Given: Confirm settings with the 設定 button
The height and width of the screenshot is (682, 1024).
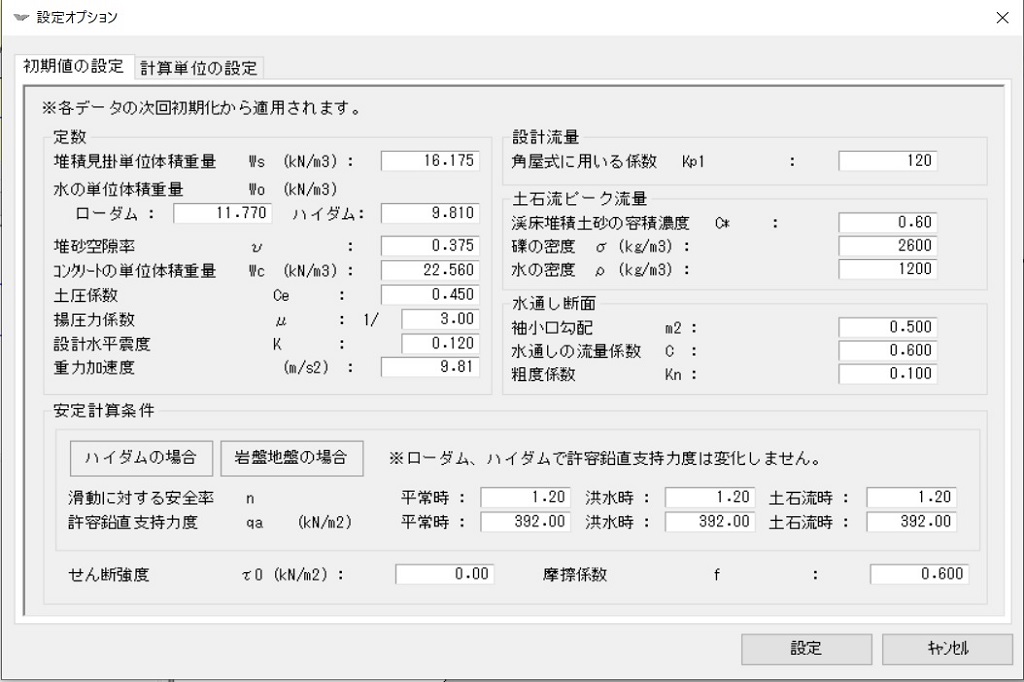Looking at the screenshot, I should pyautogui.click(x=806, y=648).
